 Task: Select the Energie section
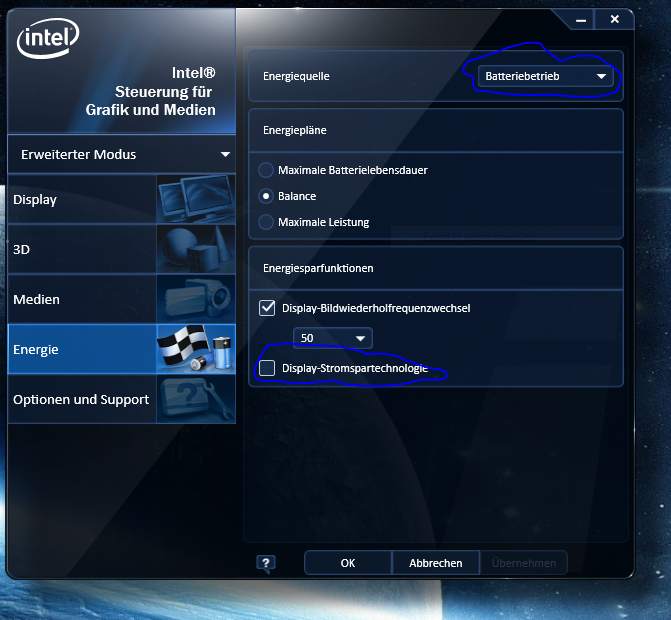122,349
